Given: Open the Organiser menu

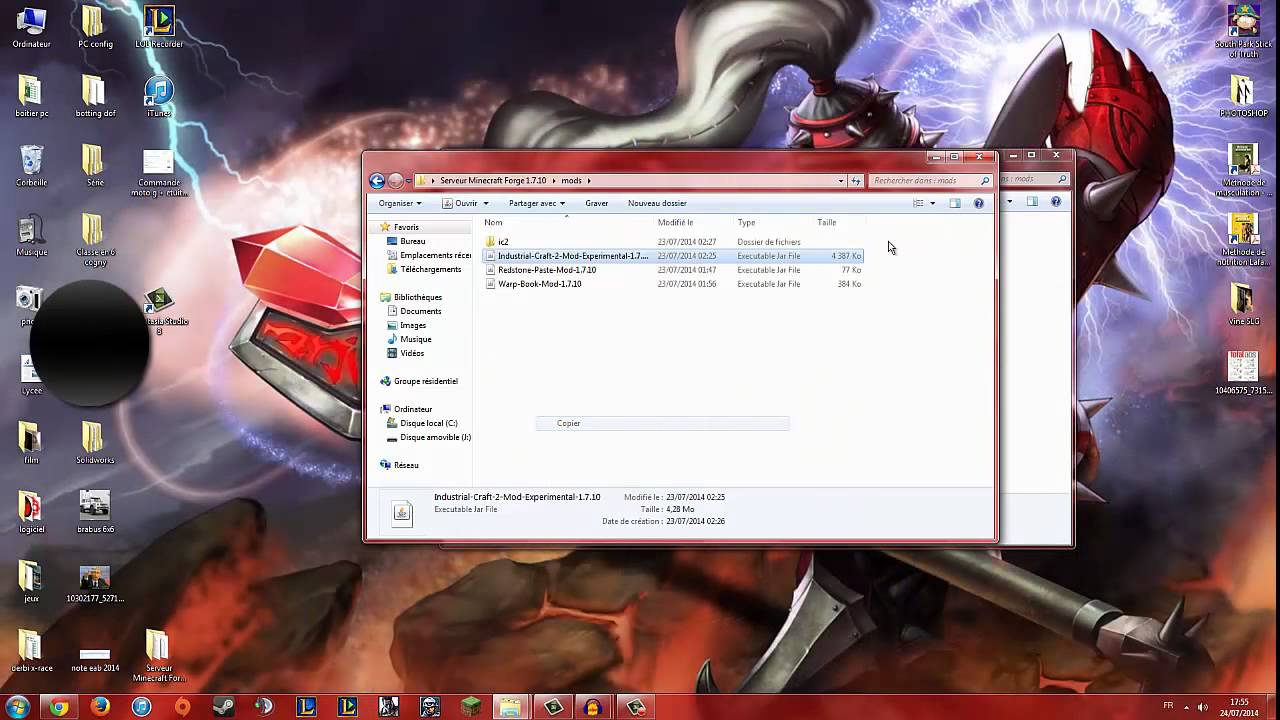Looking at the screenshot, I should coord(400,203).
